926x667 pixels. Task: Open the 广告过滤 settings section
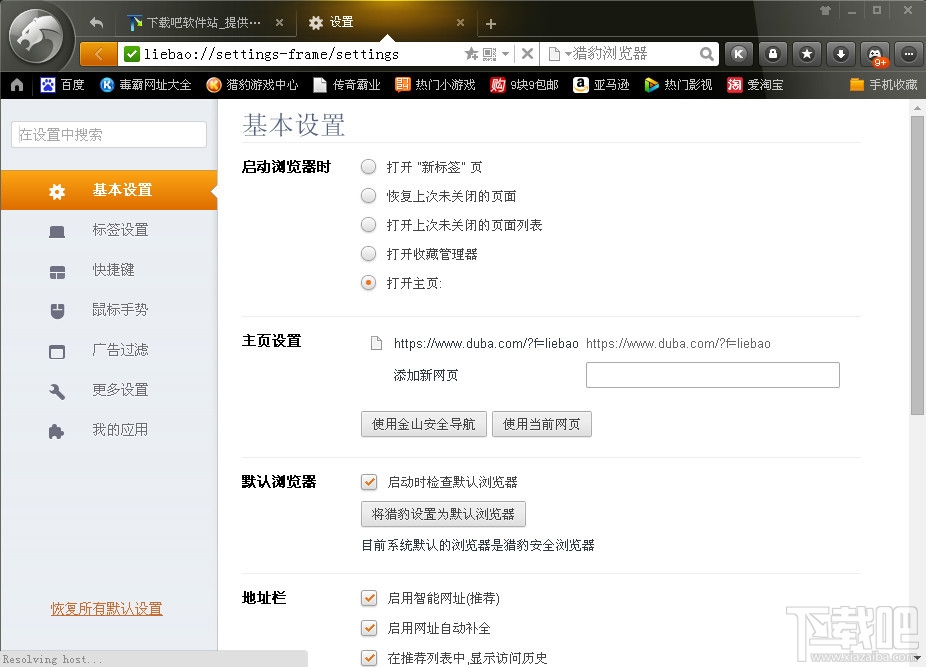109,349
